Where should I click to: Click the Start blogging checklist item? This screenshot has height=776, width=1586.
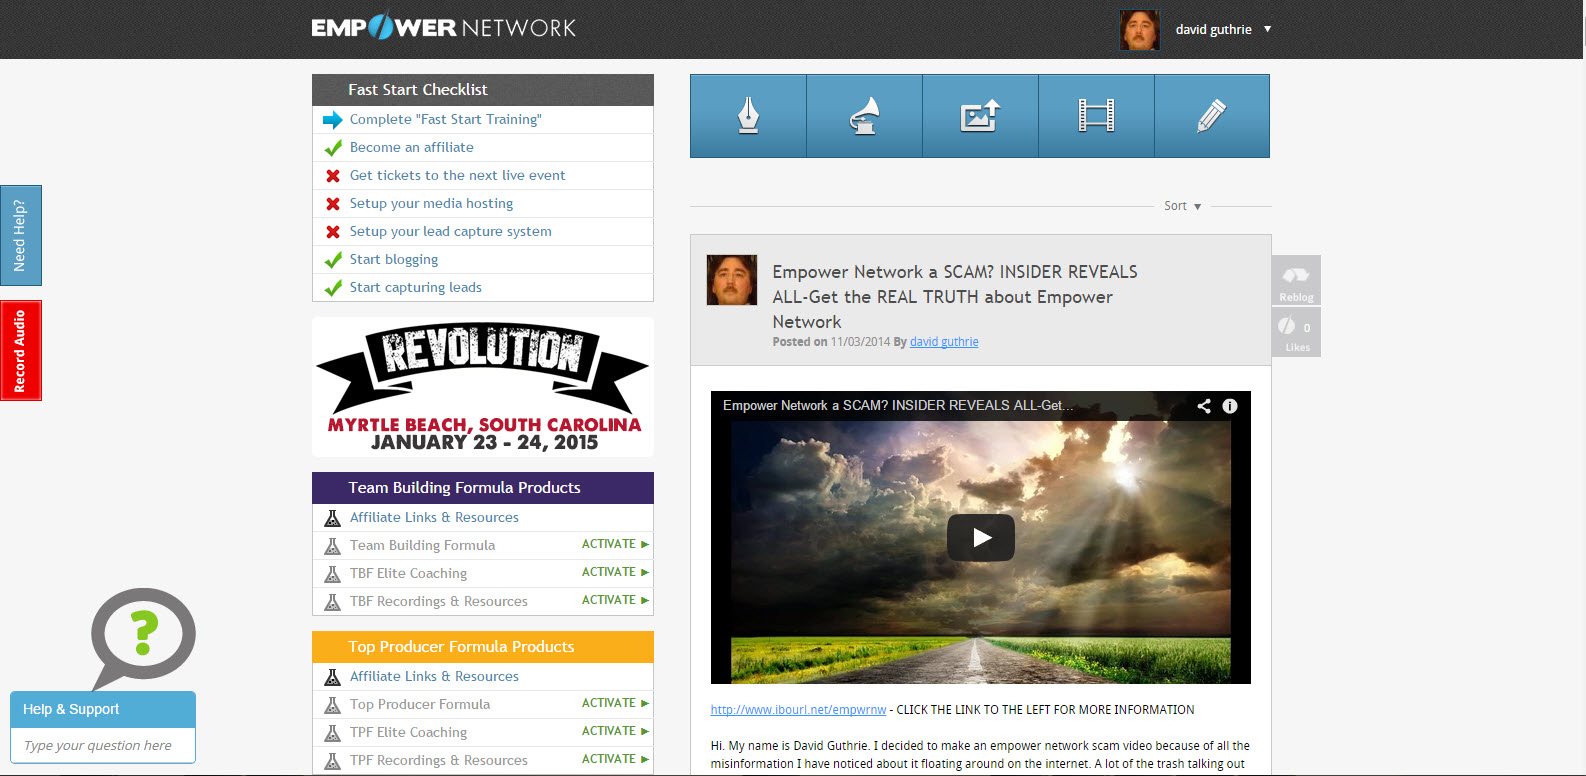coord(393,259)
